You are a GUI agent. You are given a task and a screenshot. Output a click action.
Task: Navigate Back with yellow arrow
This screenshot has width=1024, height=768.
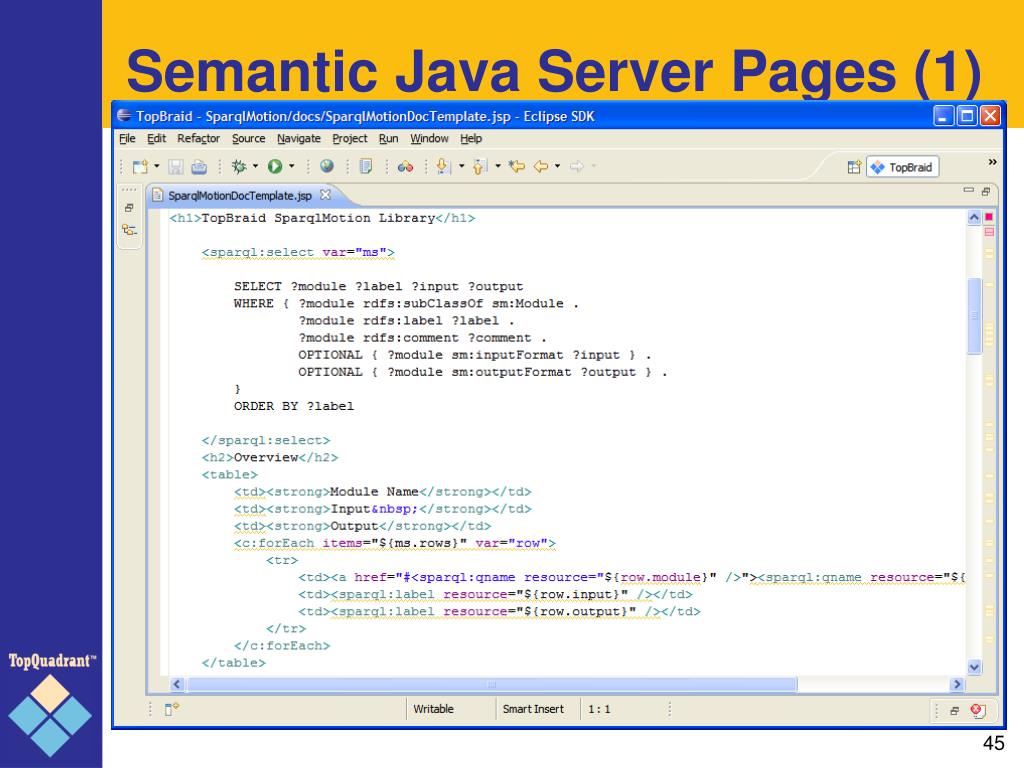[x=541, y=167]
